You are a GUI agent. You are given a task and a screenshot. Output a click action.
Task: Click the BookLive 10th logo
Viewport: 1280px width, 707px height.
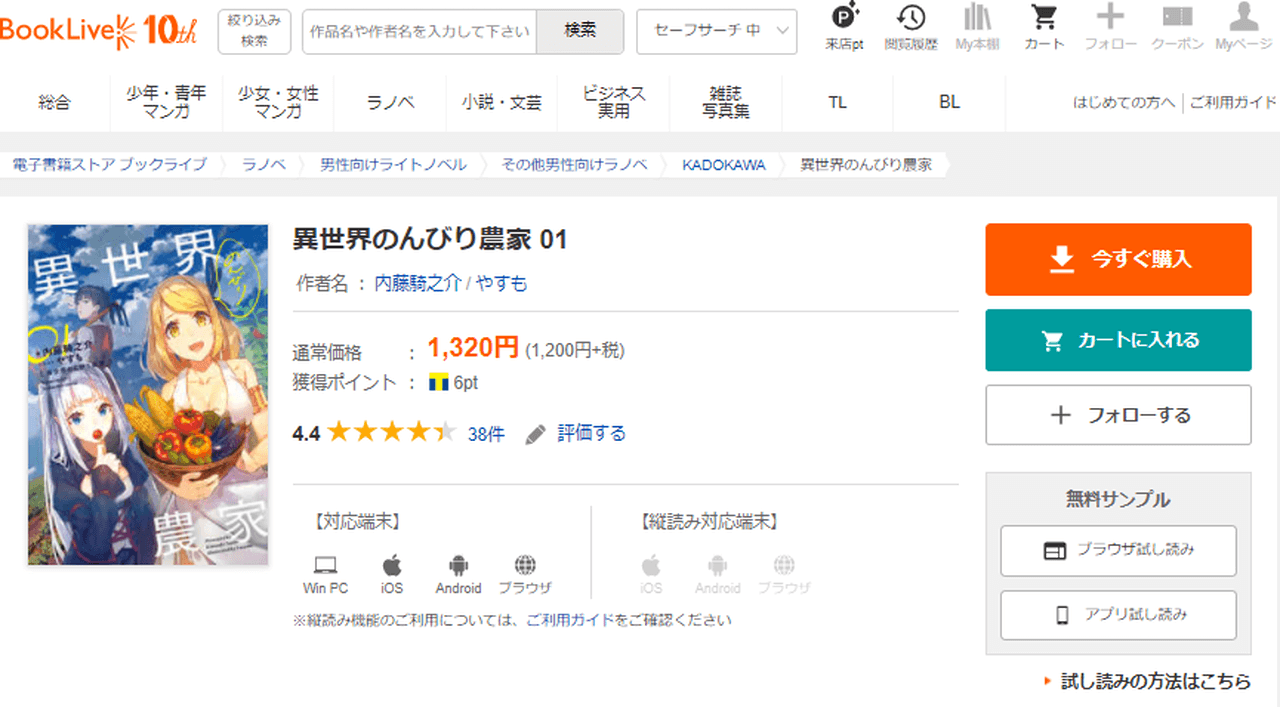99,30
